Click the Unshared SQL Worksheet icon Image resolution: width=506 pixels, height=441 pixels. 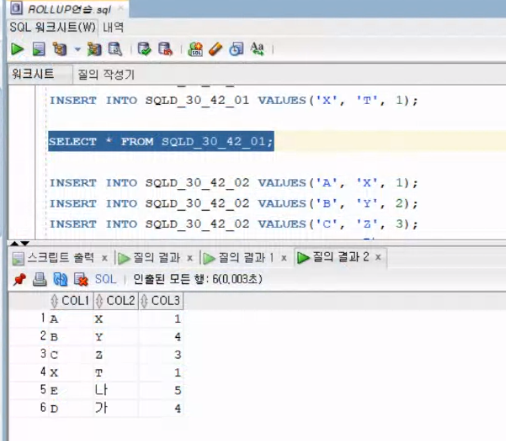(195, 49)
